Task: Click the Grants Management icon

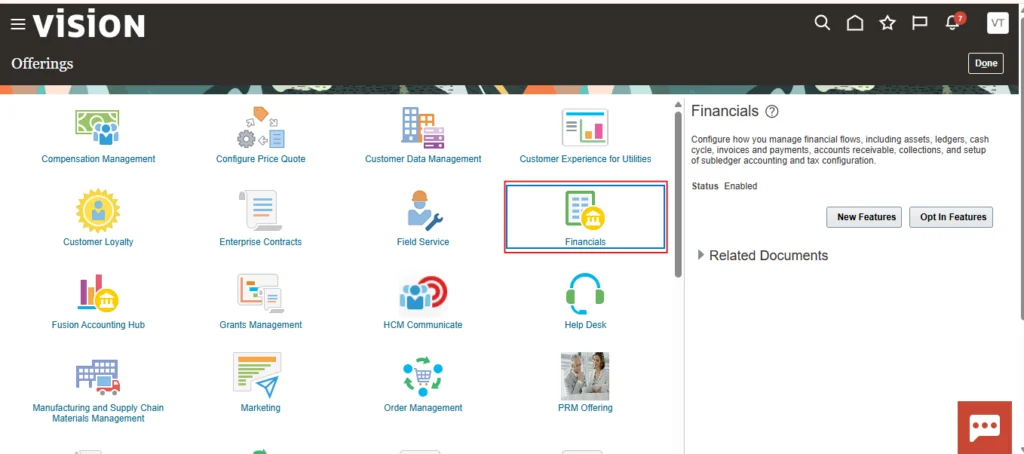Action: click(x=260, y=293)
